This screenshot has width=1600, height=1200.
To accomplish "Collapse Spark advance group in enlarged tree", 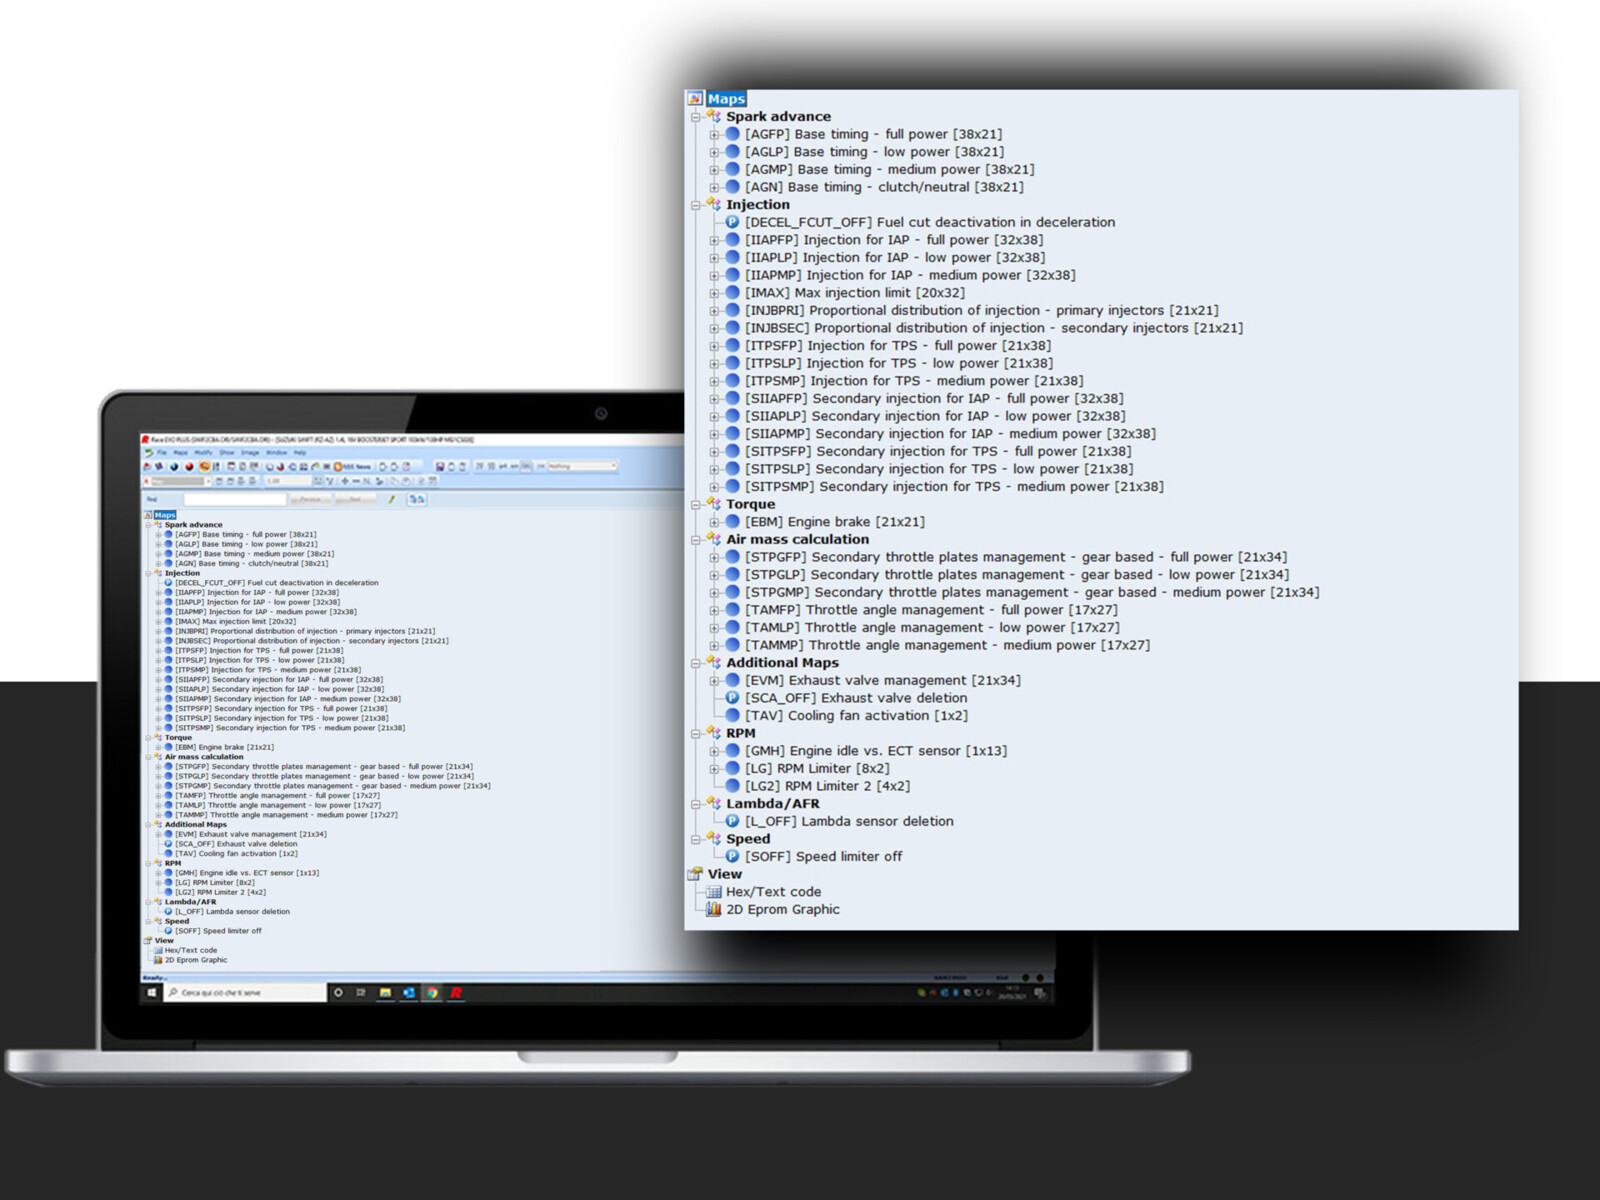I will (x=696, y=117).
